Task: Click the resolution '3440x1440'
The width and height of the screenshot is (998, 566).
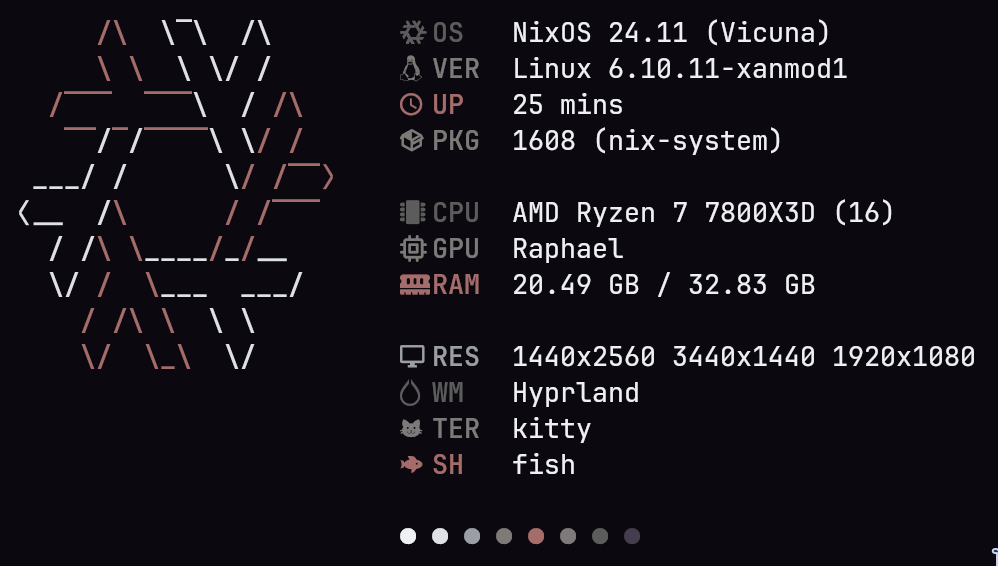Action: [x=743, y=357]
